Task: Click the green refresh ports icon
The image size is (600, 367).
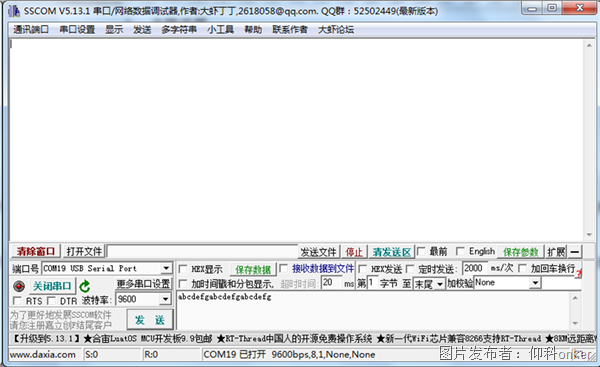Action: [85, 286]
